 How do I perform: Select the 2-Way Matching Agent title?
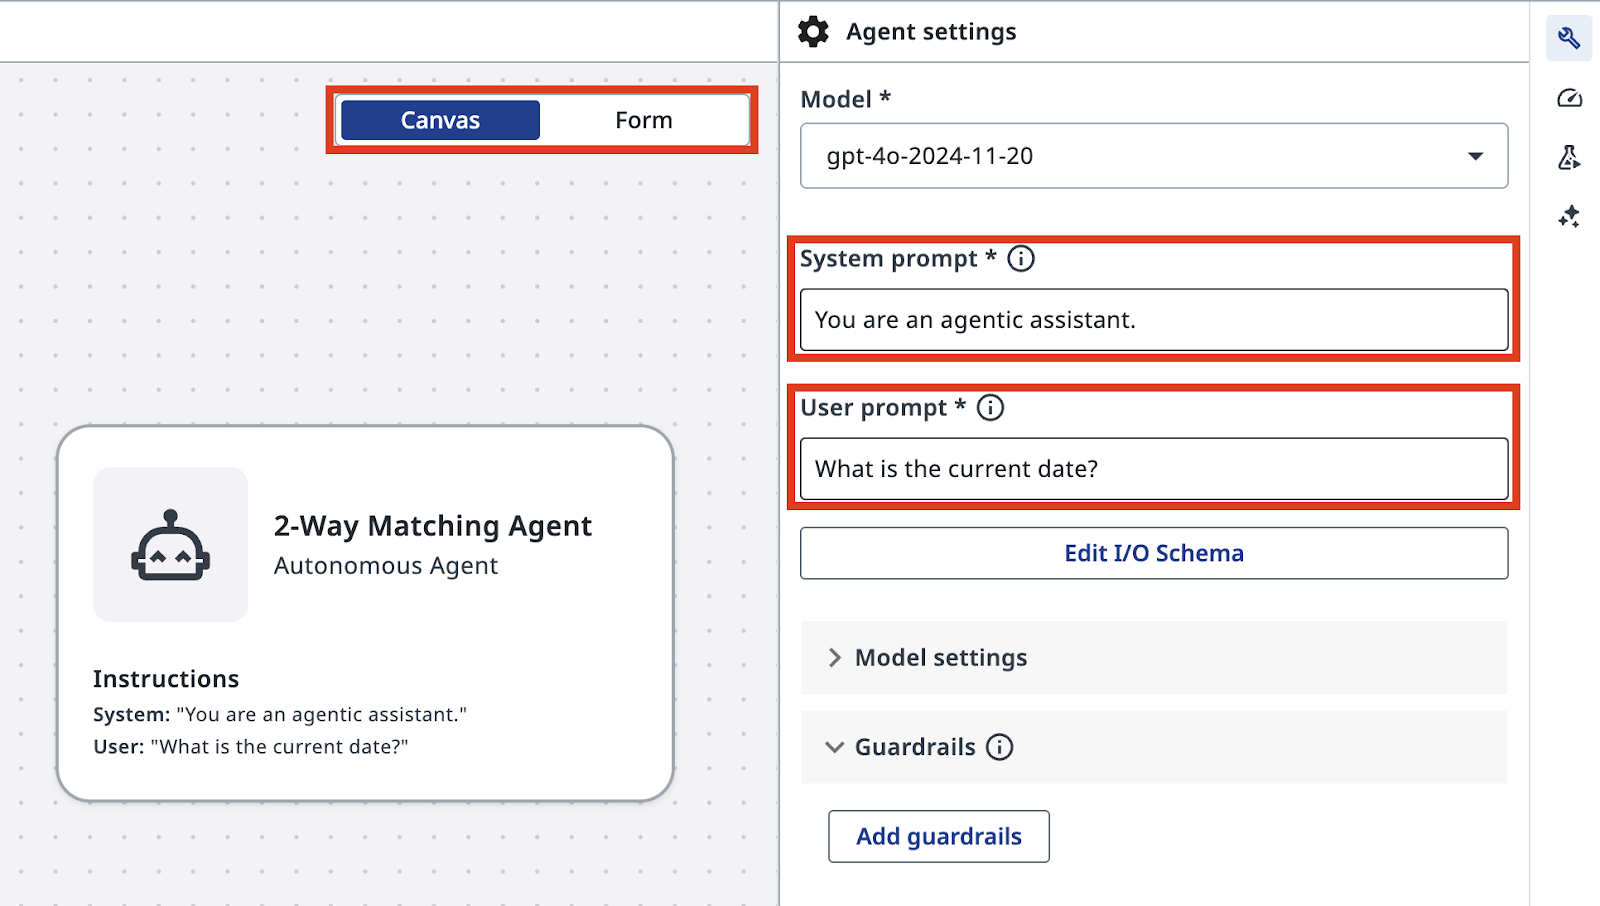coord(433,526)
